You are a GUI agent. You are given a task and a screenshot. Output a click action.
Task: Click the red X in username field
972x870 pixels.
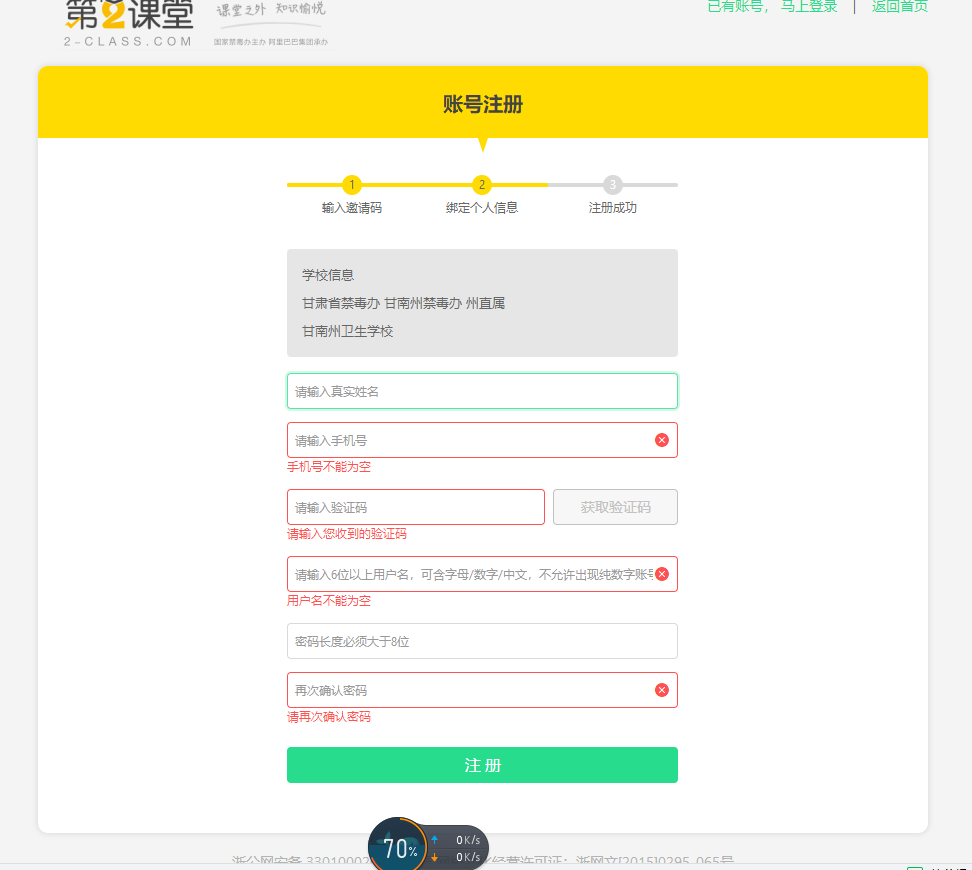[x=662, y=574]
